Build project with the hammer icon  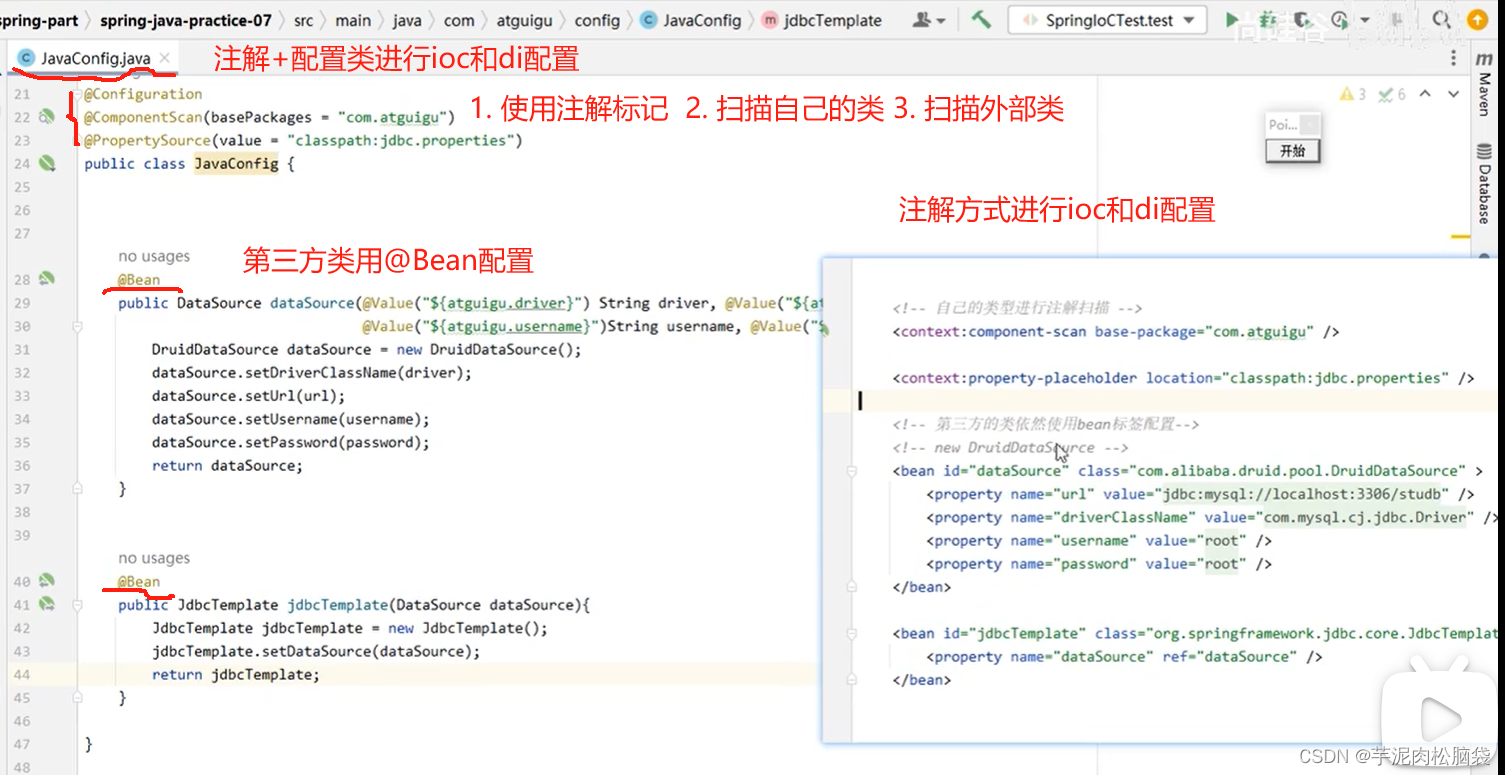pos(981,20)
